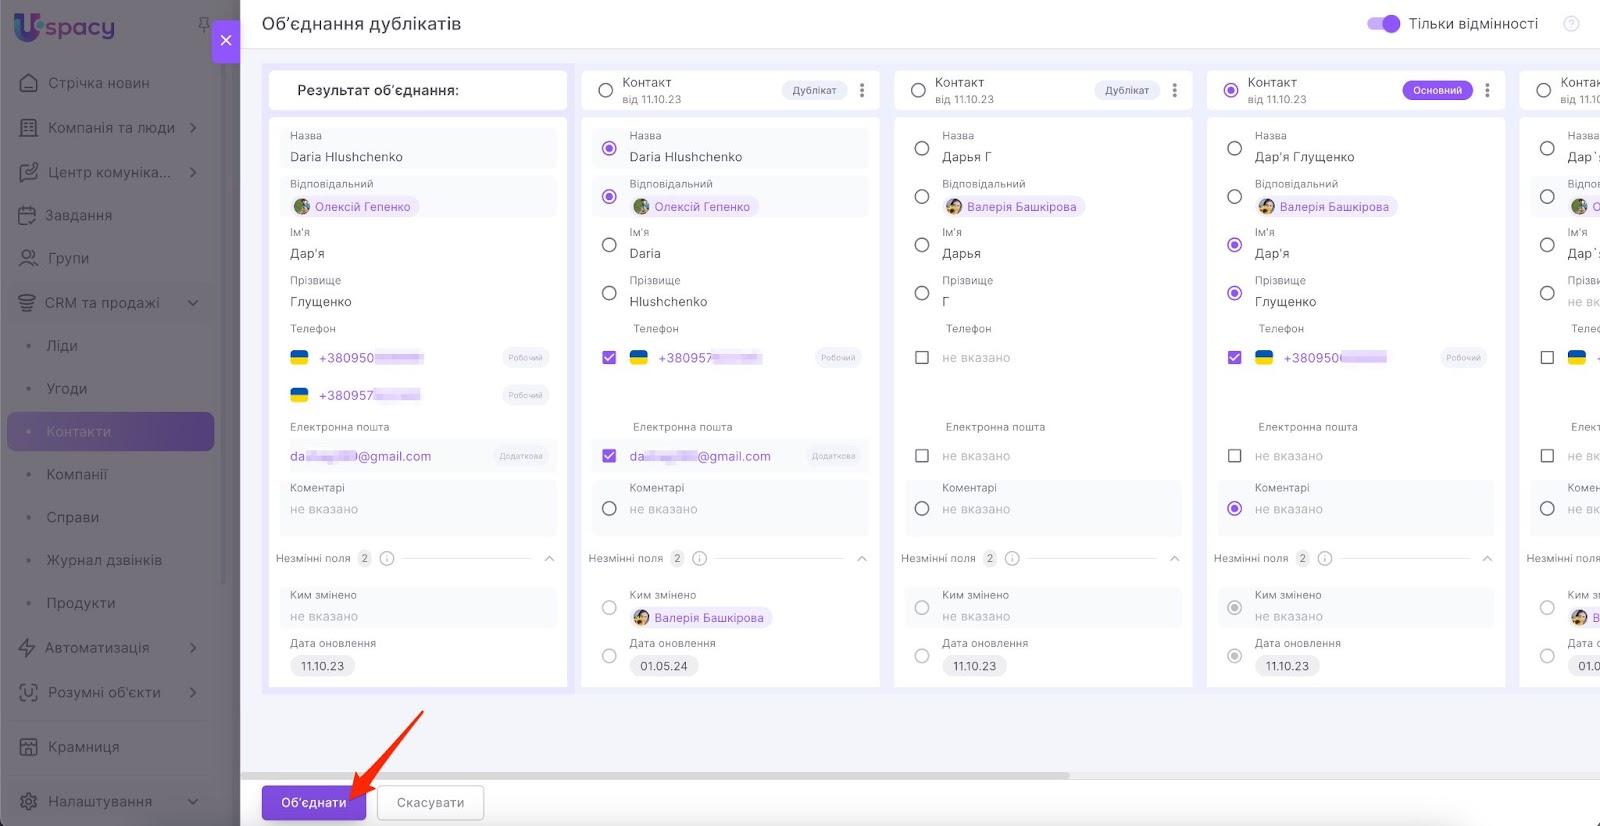The image size is (1600, 826).
Task: Open options menu for the Дарья Г contact
Action: [x=1175, y=90]
